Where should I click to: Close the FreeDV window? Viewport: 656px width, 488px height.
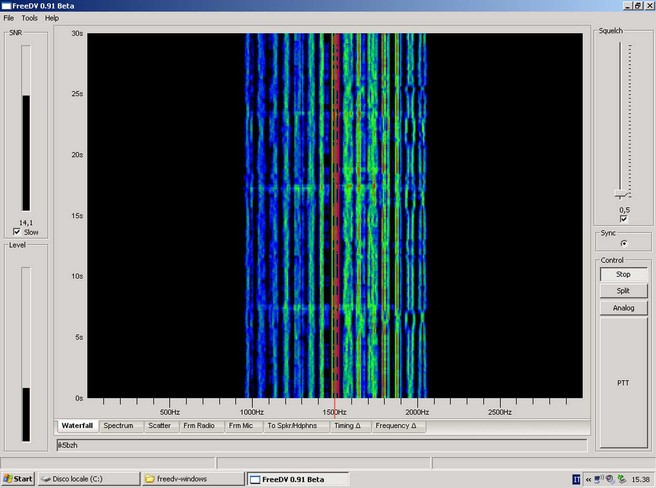click(x=648, y=6)
